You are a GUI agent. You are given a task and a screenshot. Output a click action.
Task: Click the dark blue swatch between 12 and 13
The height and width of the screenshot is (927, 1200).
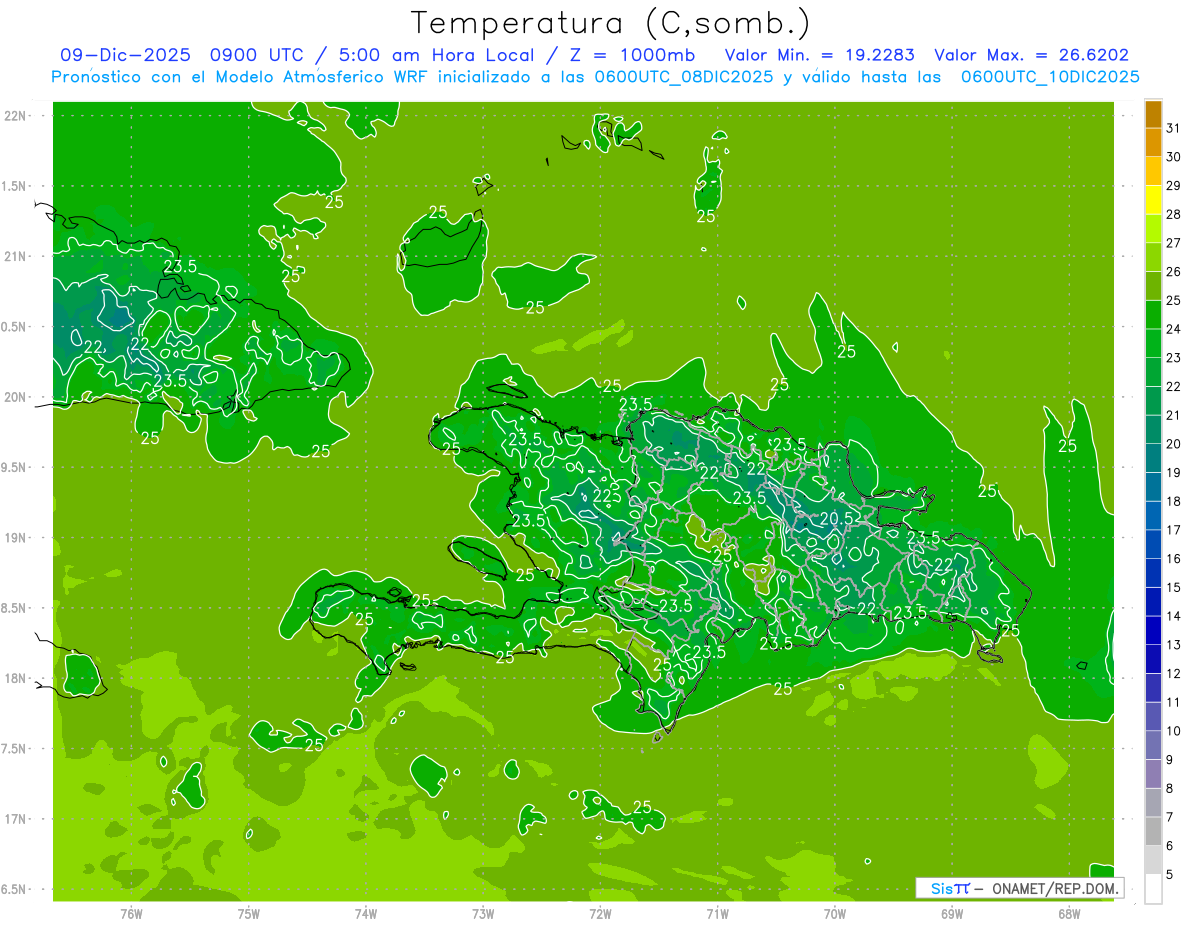[1153, 659]
